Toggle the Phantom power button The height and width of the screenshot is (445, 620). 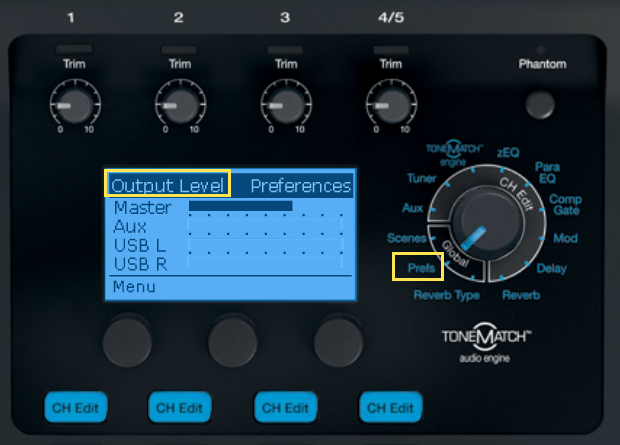point(541,103)
